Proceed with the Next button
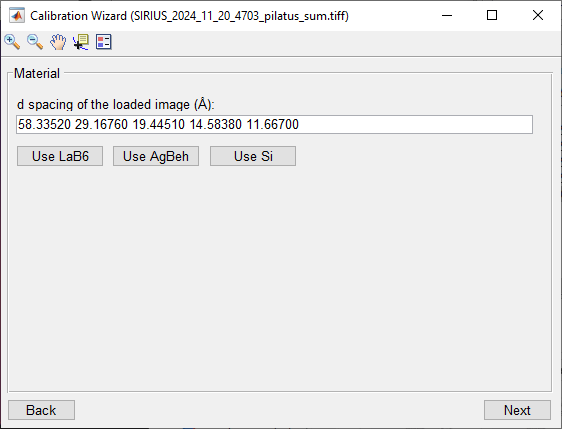The width and height of the screenshot is (562, 429). pos(517,410)
